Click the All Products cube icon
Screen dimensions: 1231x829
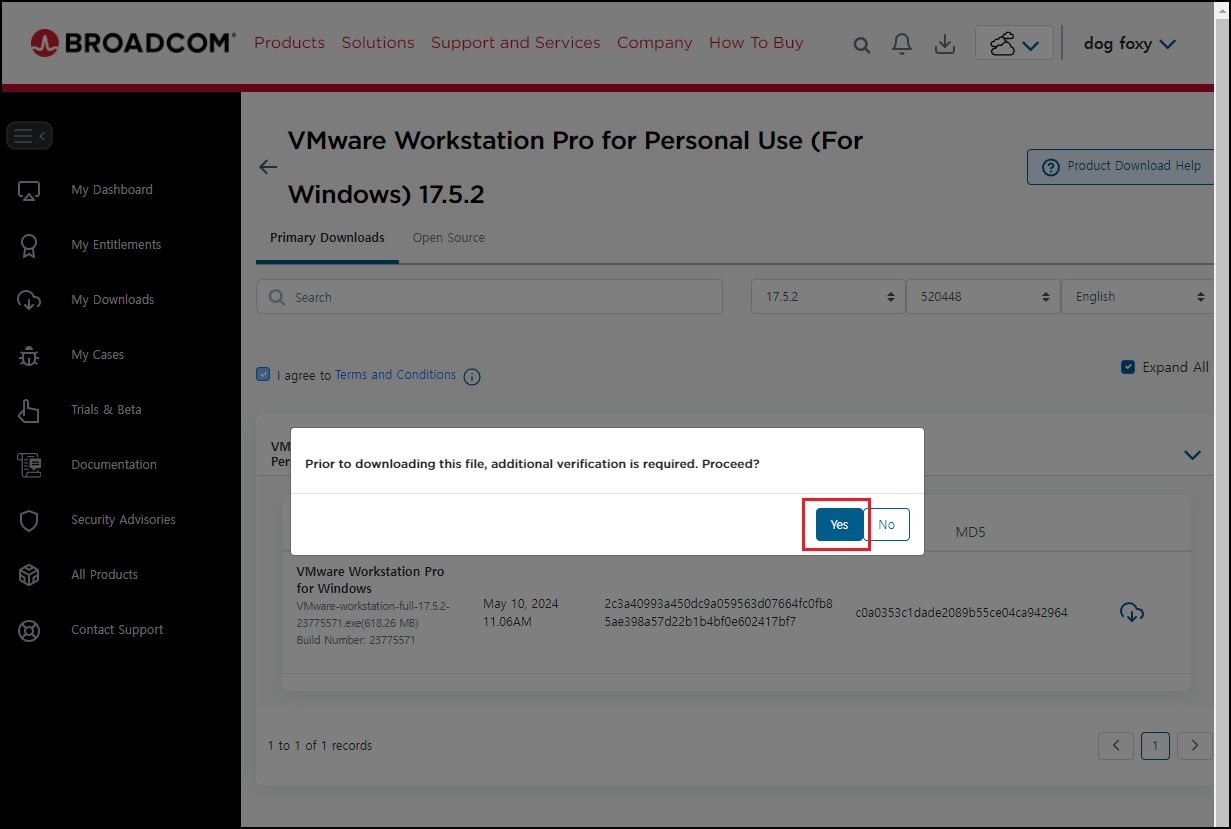(x=29, y=575)
